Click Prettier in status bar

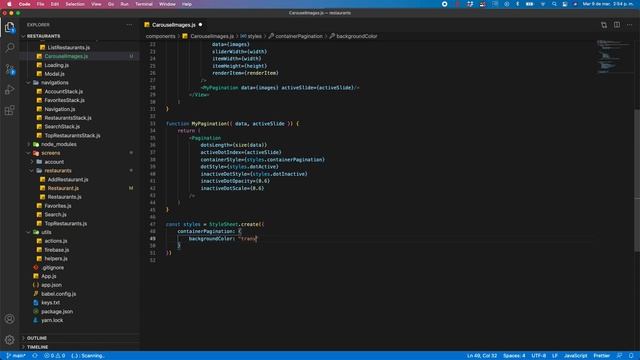(602, 356)
